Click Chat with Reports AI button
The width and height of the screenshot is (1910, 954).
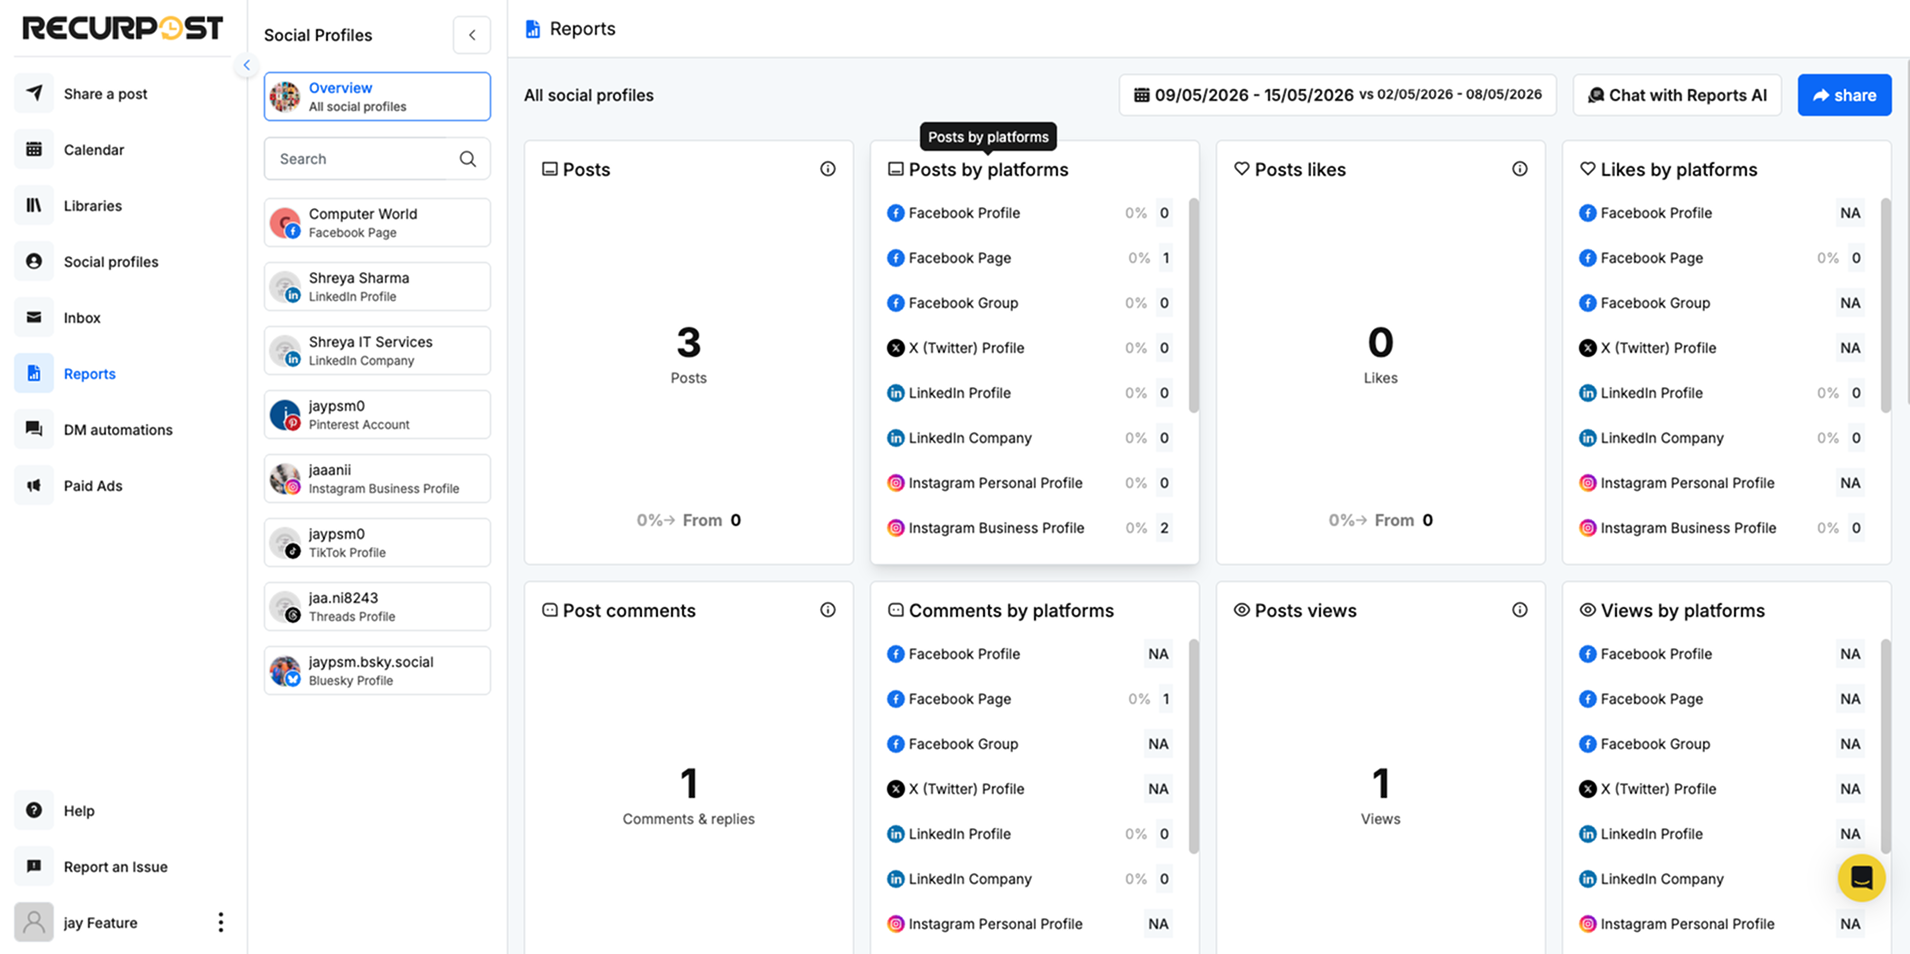tap(1677, 95)
